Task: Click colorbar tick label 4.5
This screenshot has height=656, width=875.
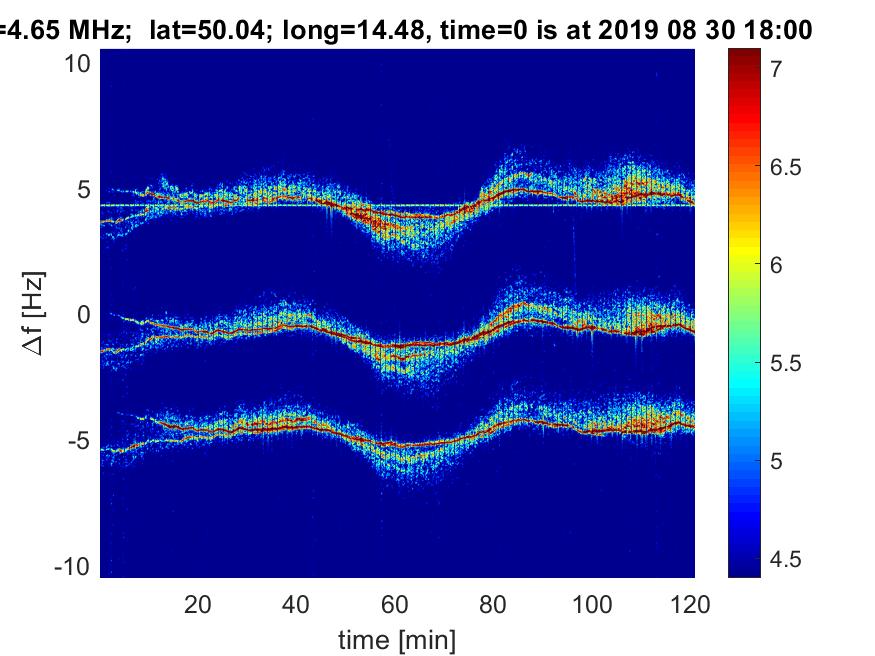Action: pos(787,559)
